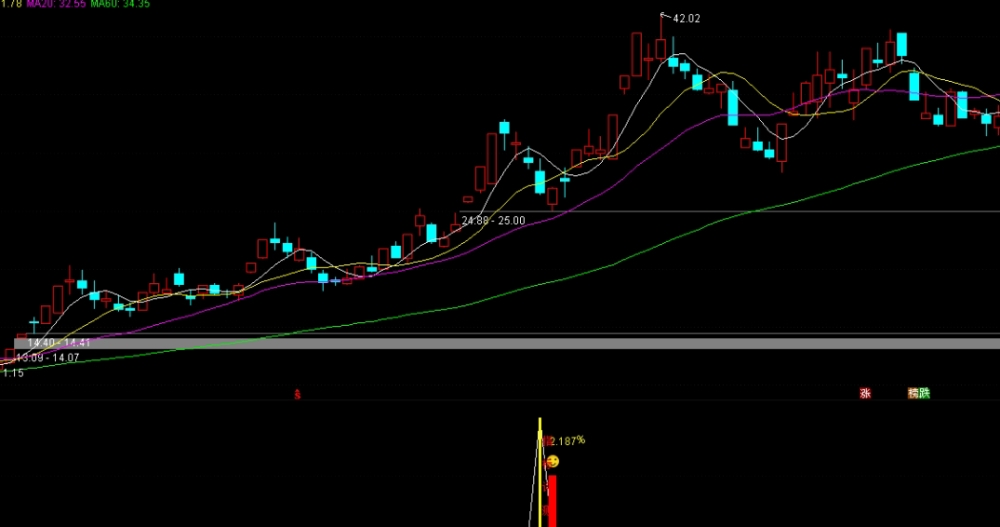Click the gray horizontal price band

(x=507, y=343)
